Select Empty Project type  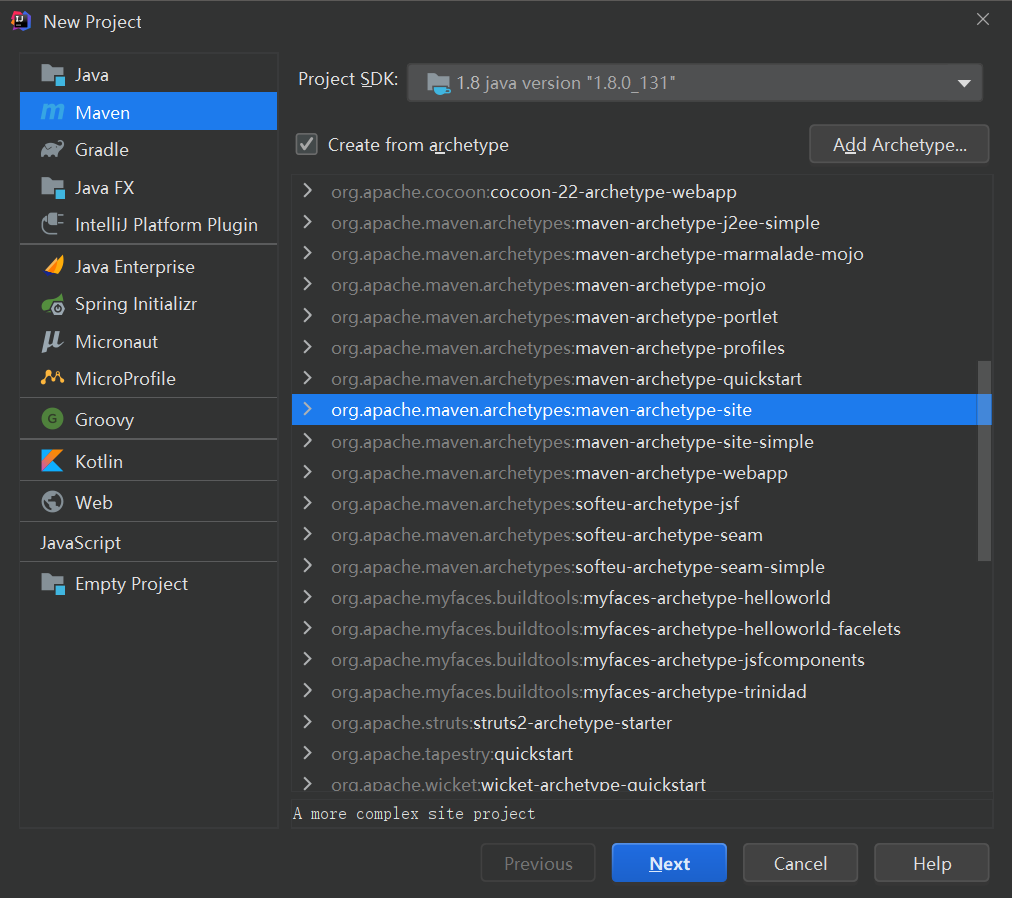(x=148, y=584)
